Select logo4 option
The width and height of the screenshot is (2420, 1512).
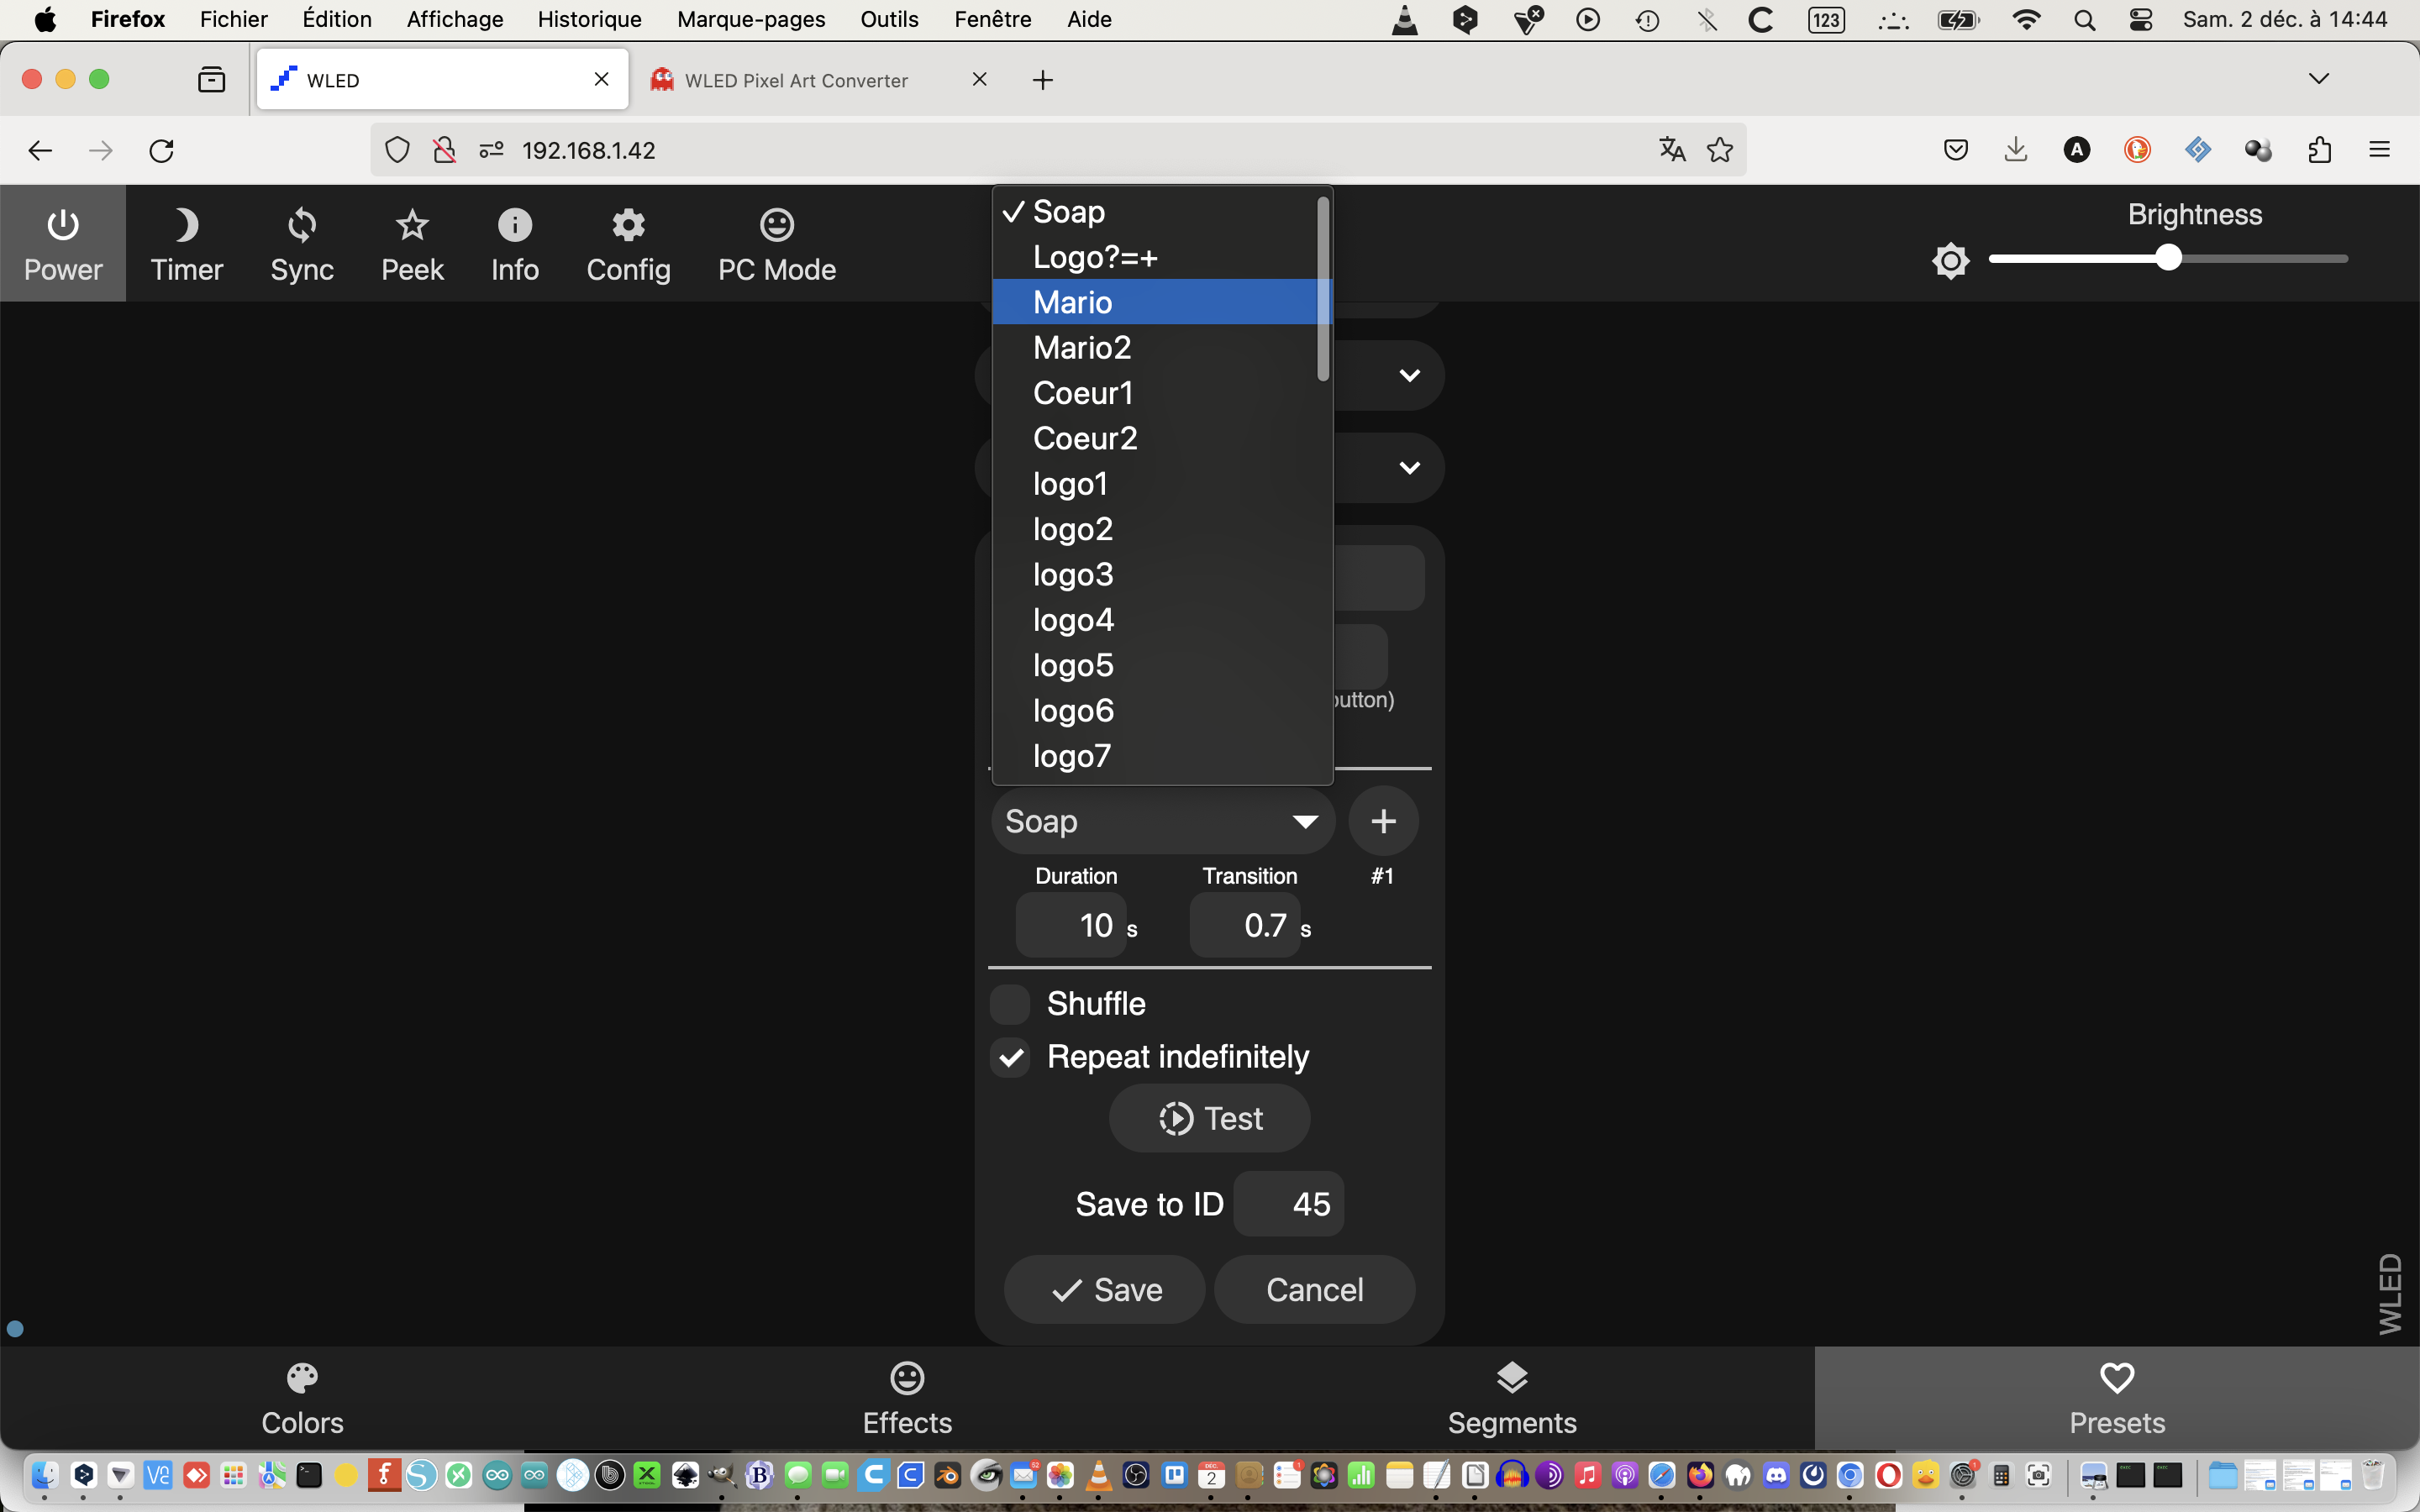pos(1157,620)
